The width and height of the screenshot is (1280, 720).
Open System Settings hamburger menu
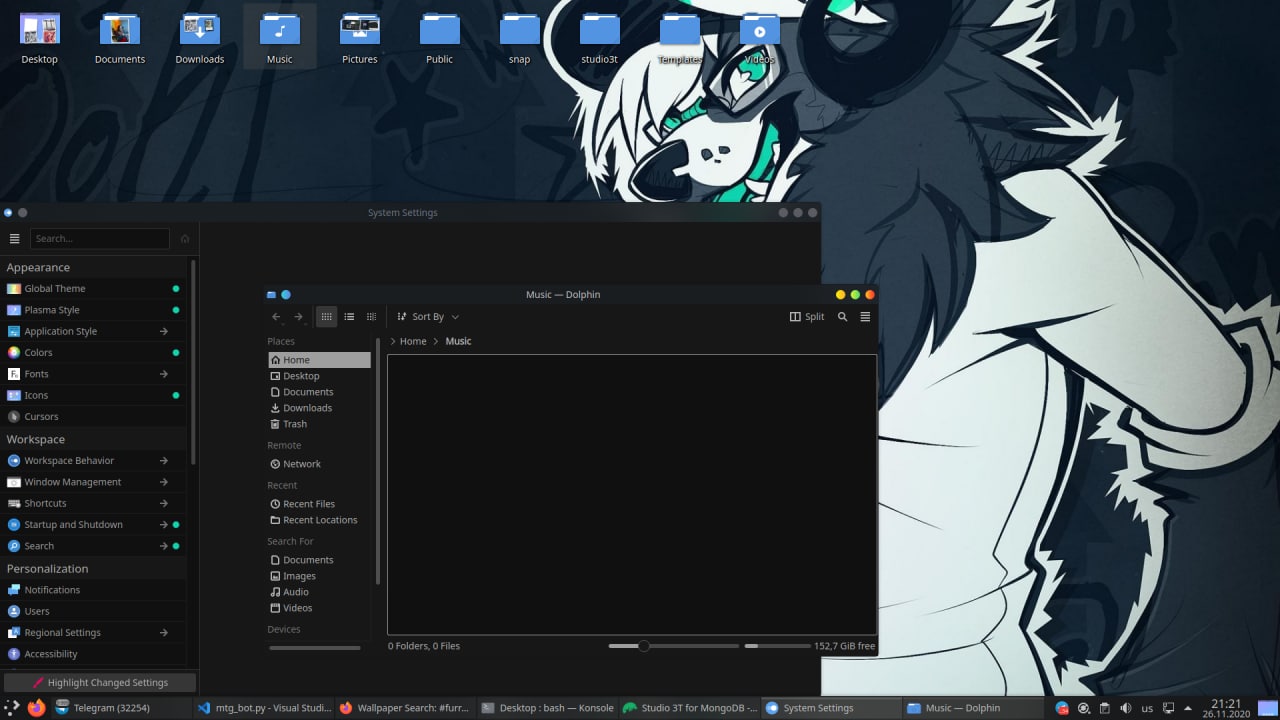(14, 239)
